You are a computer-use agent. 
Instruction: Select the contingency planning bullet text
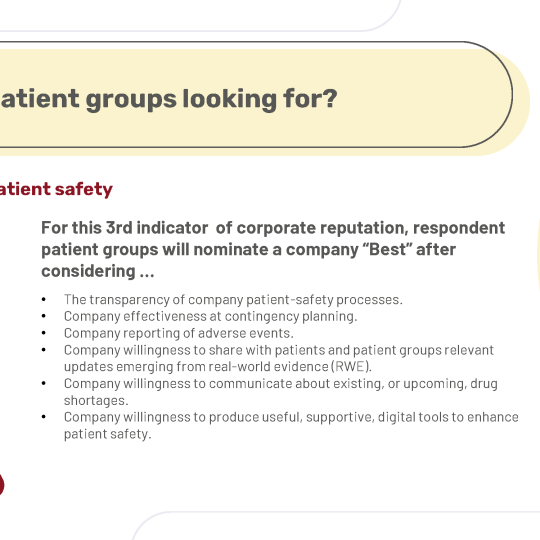tap(211, 316)
